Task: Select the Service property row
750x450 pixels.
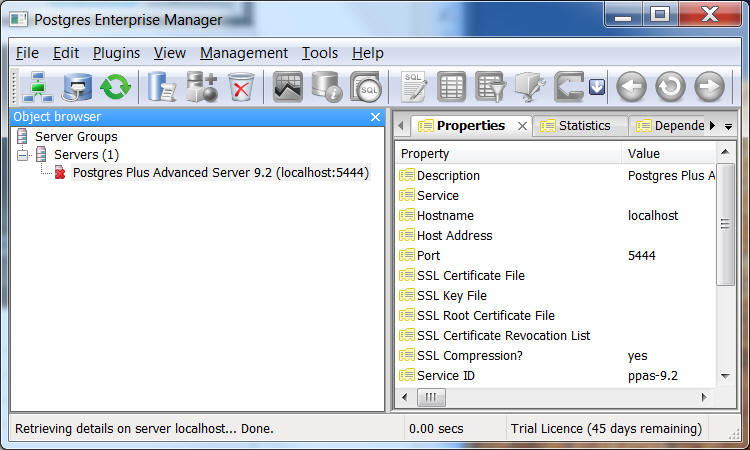Action: pos(557,196)
